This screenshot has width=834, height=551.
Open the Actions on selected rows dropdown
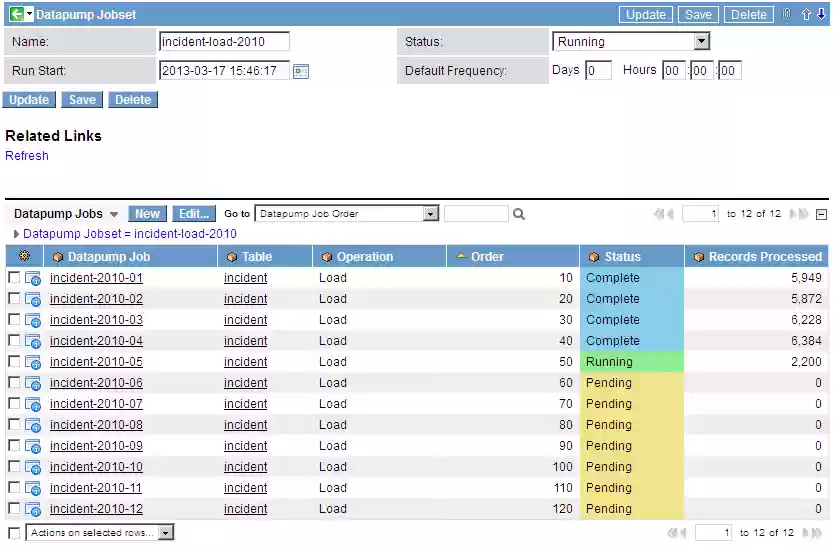point(99,533)
